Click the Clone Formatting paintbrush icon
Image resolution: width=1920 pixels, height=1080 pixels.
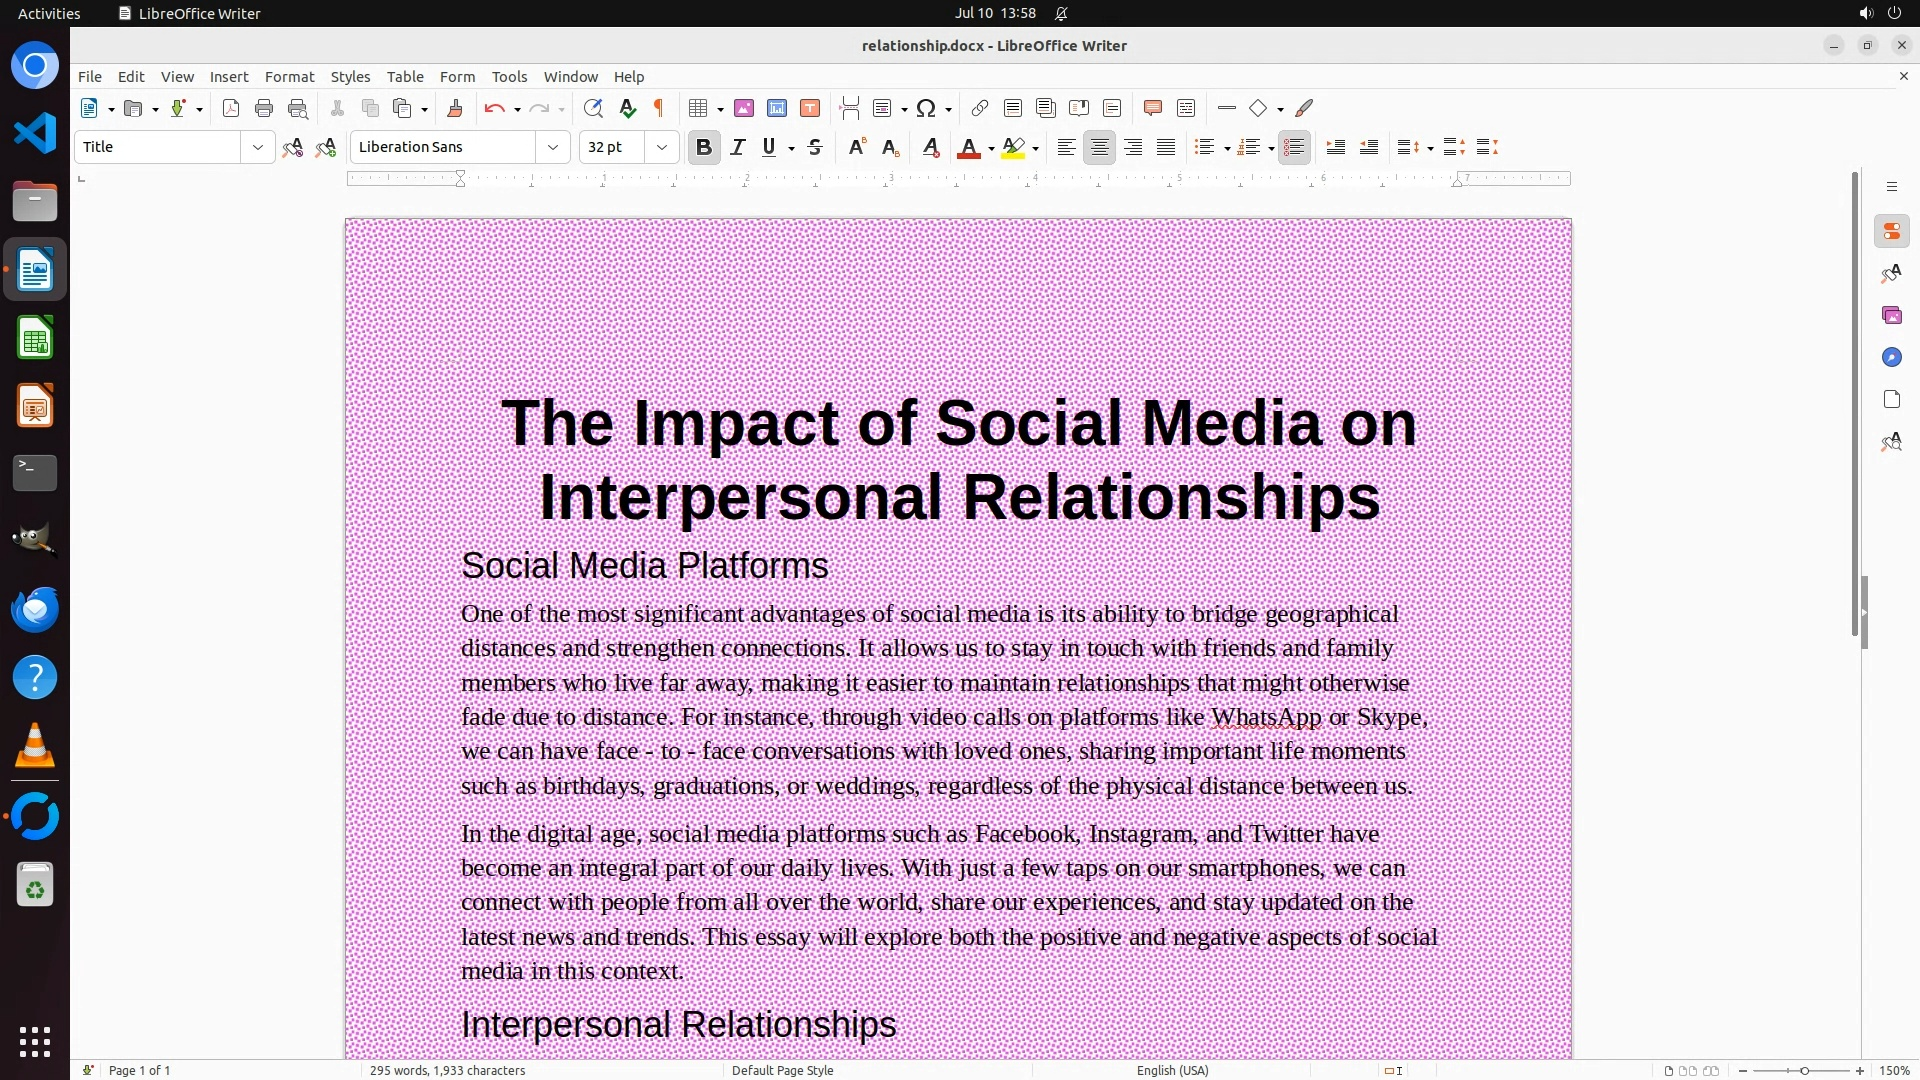(x=455, y=109)
